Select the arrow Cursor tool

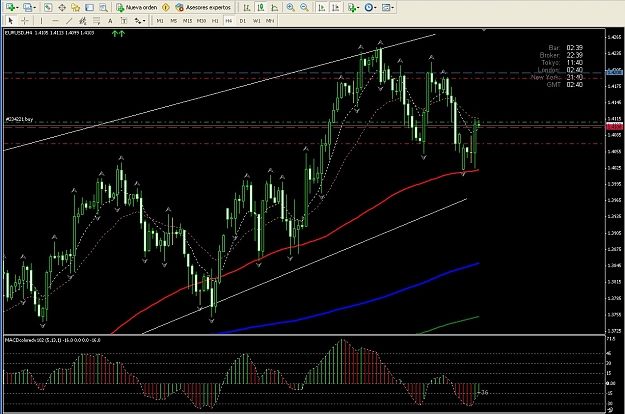coord(11,21)
